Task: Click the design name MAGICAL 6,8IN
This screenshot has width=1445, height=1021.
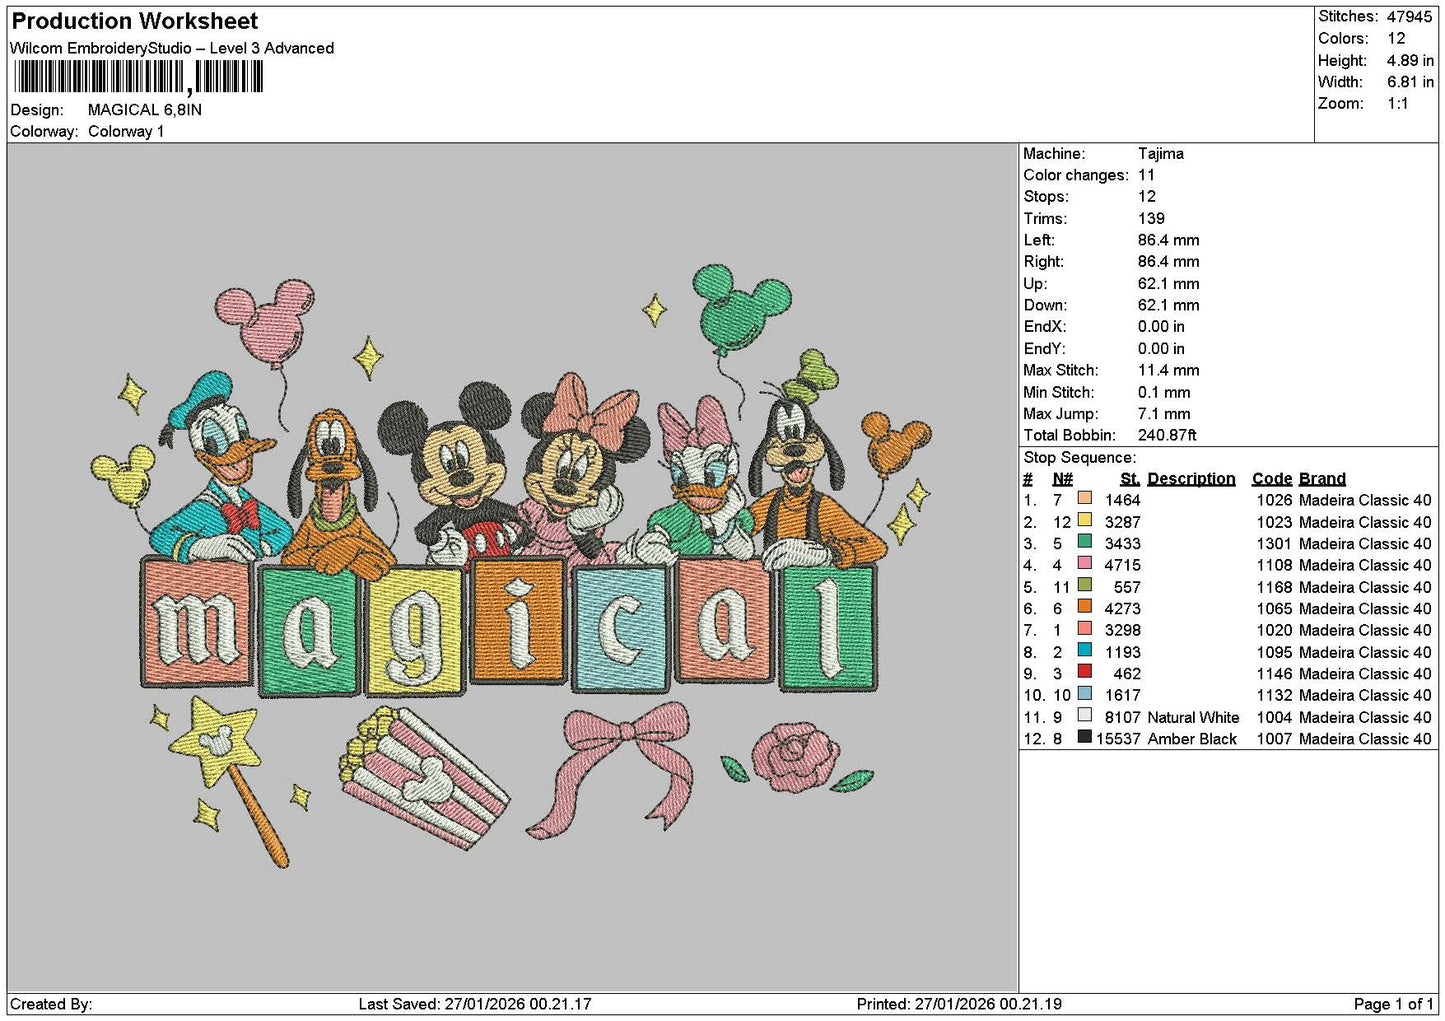Action: pos(145,110)
